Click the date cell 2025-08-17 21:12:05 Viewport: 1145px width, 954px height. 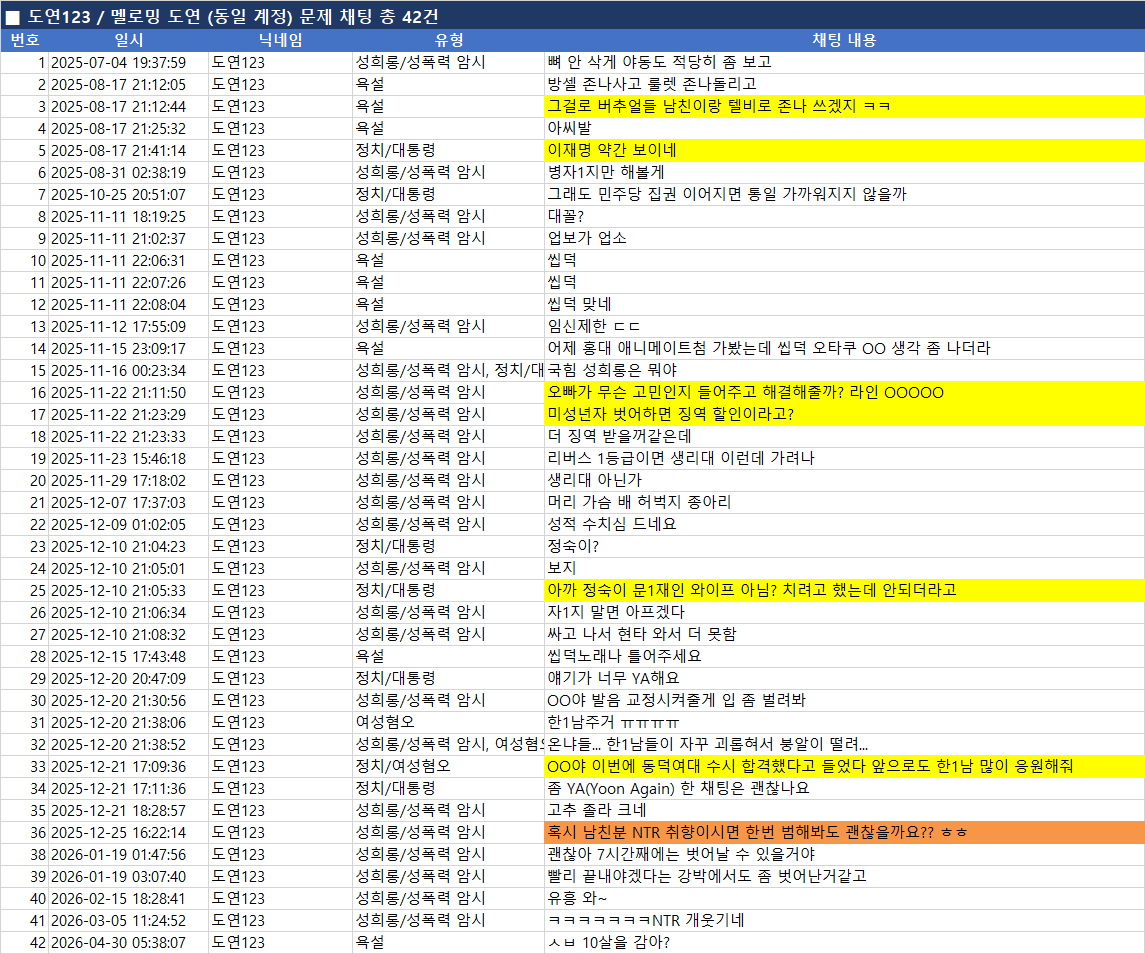[x=129, y=85]
